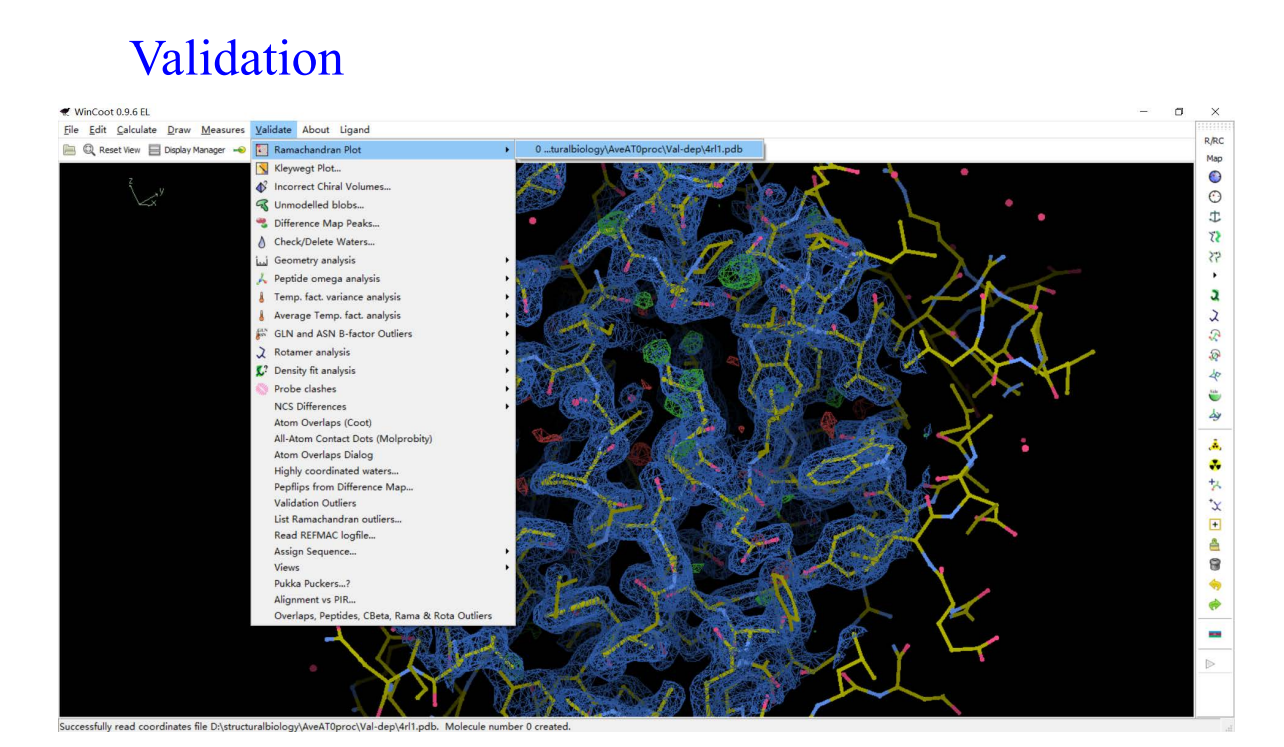
Task: Open the File menu
Action: pos(71,130)
